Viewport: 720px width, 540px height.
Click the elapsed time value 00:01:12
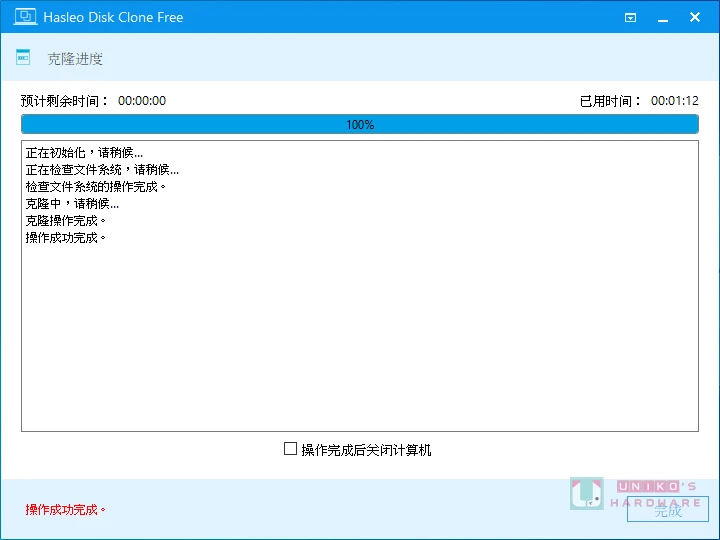[x=675, y=101]
